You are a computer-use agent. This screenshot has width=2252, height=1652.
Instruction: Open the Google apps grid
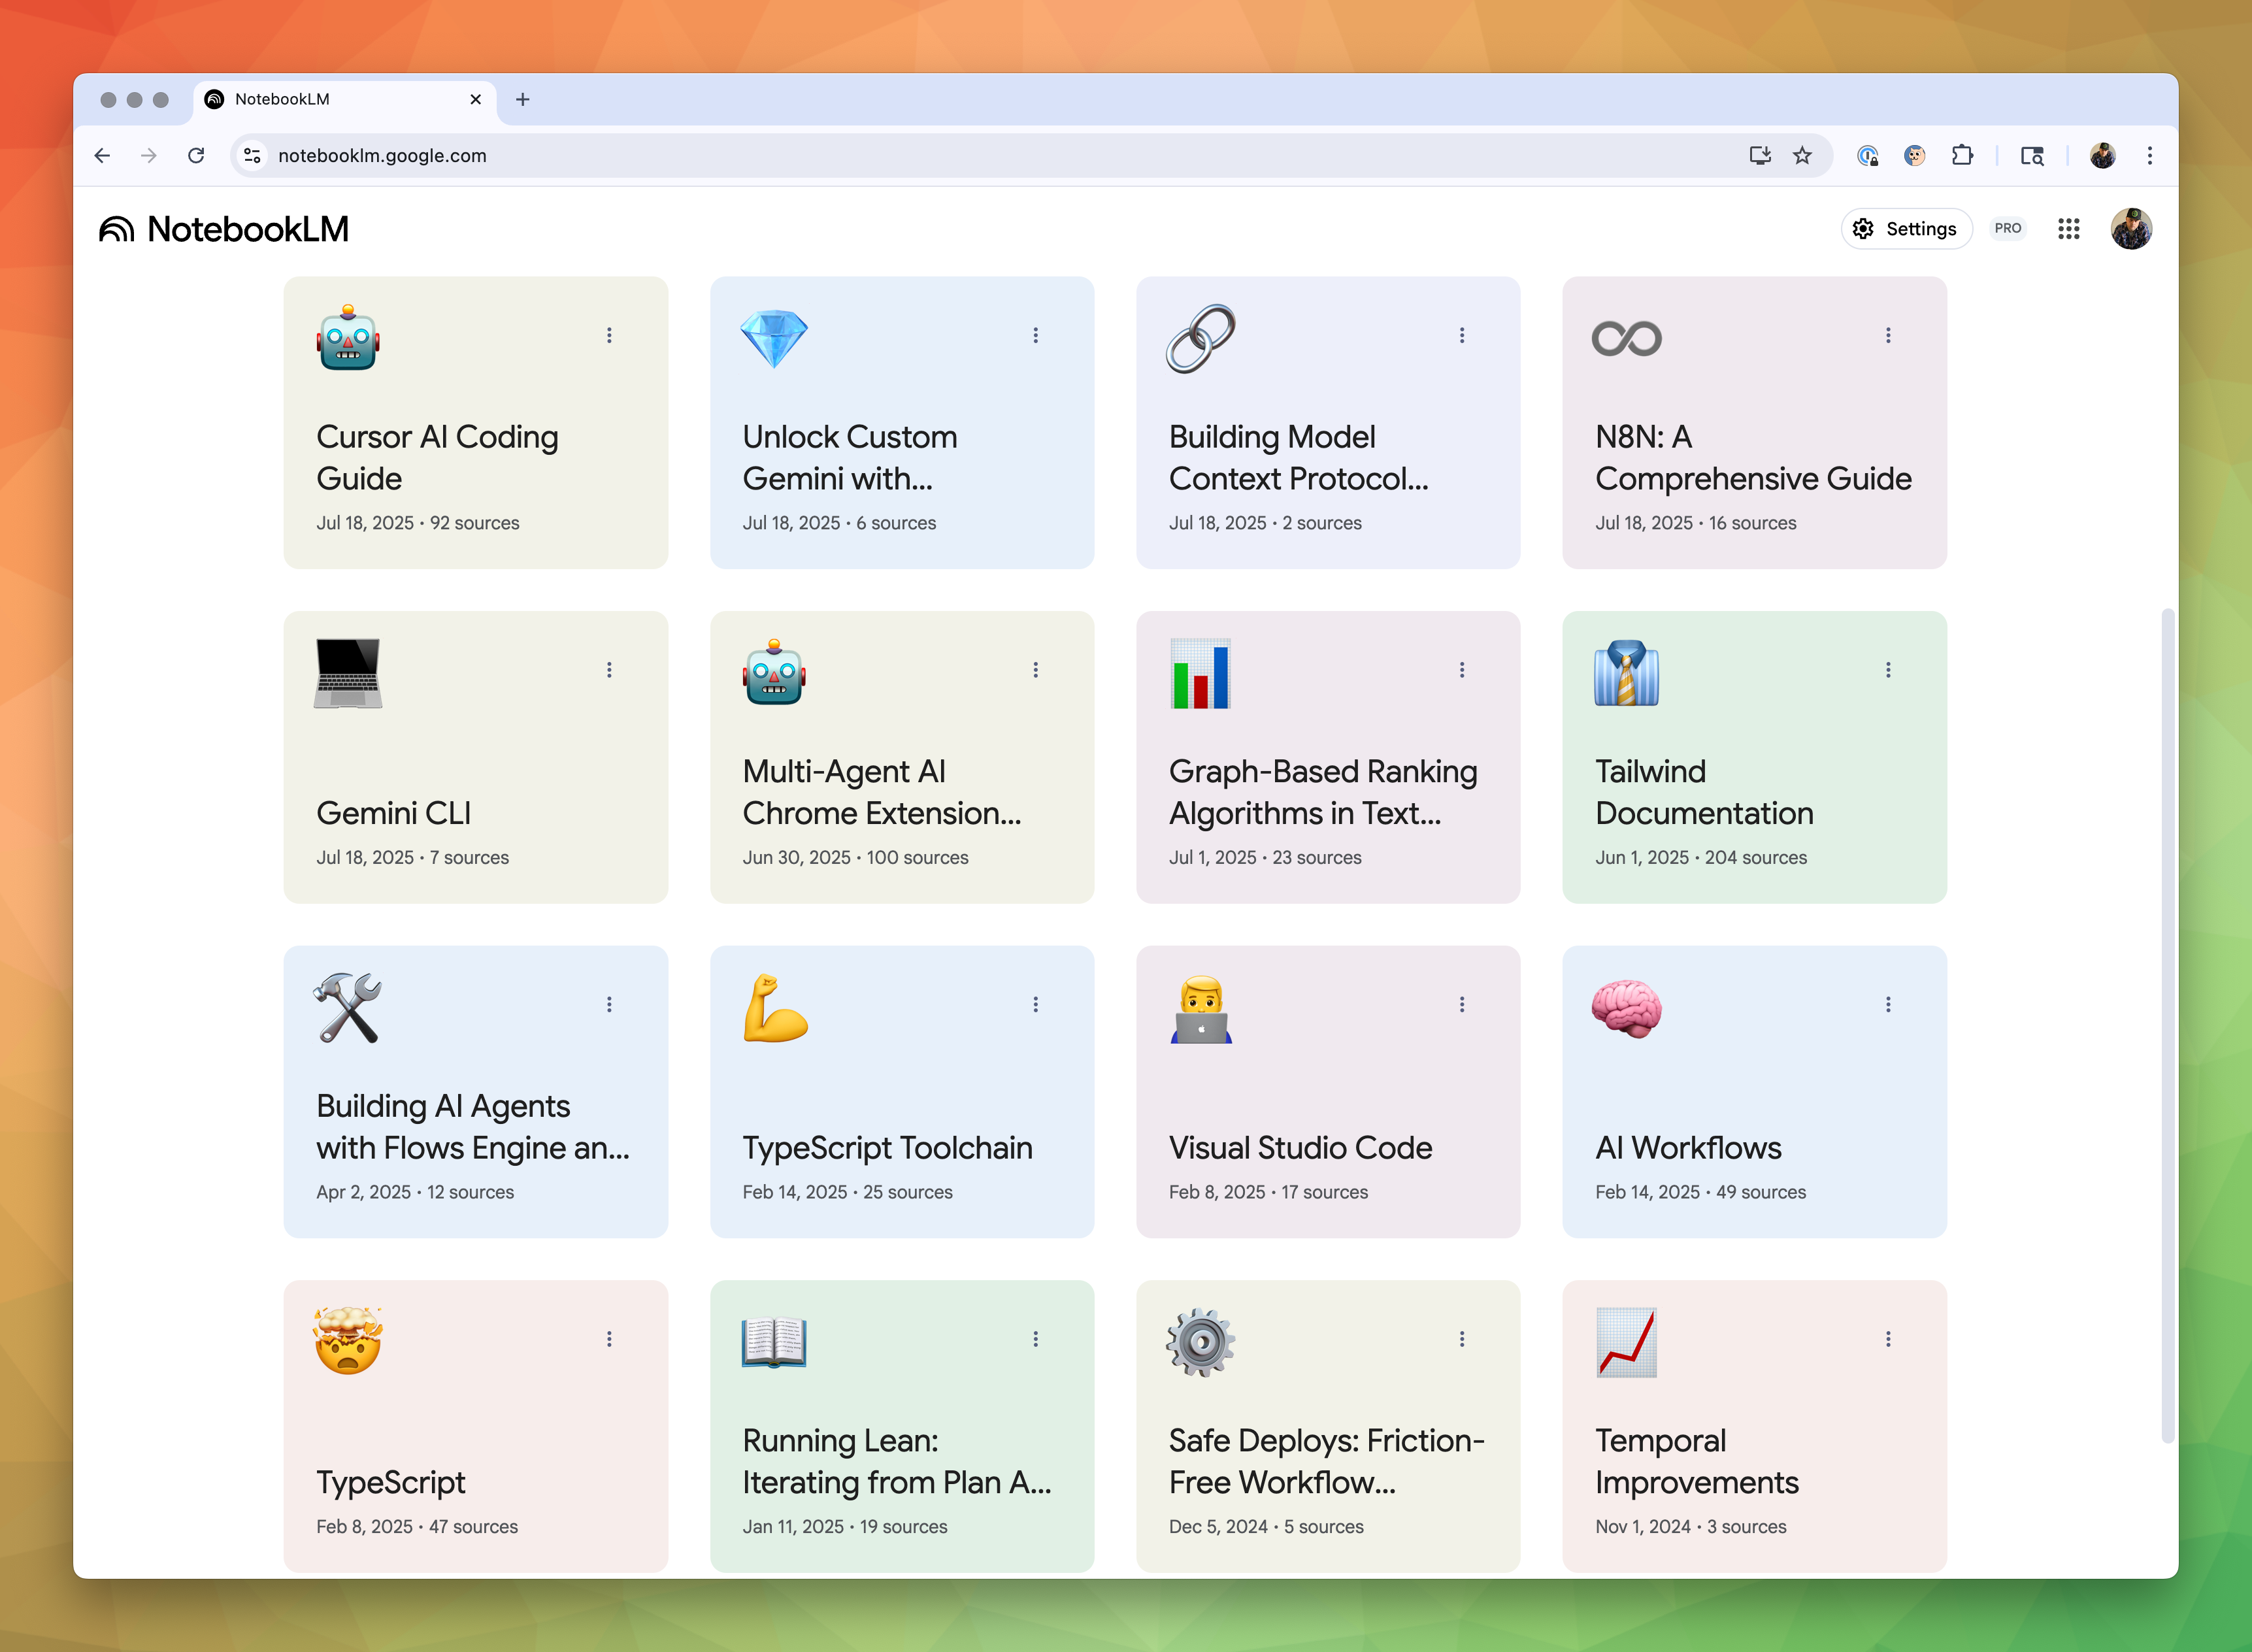click(x=2068, y=229)
